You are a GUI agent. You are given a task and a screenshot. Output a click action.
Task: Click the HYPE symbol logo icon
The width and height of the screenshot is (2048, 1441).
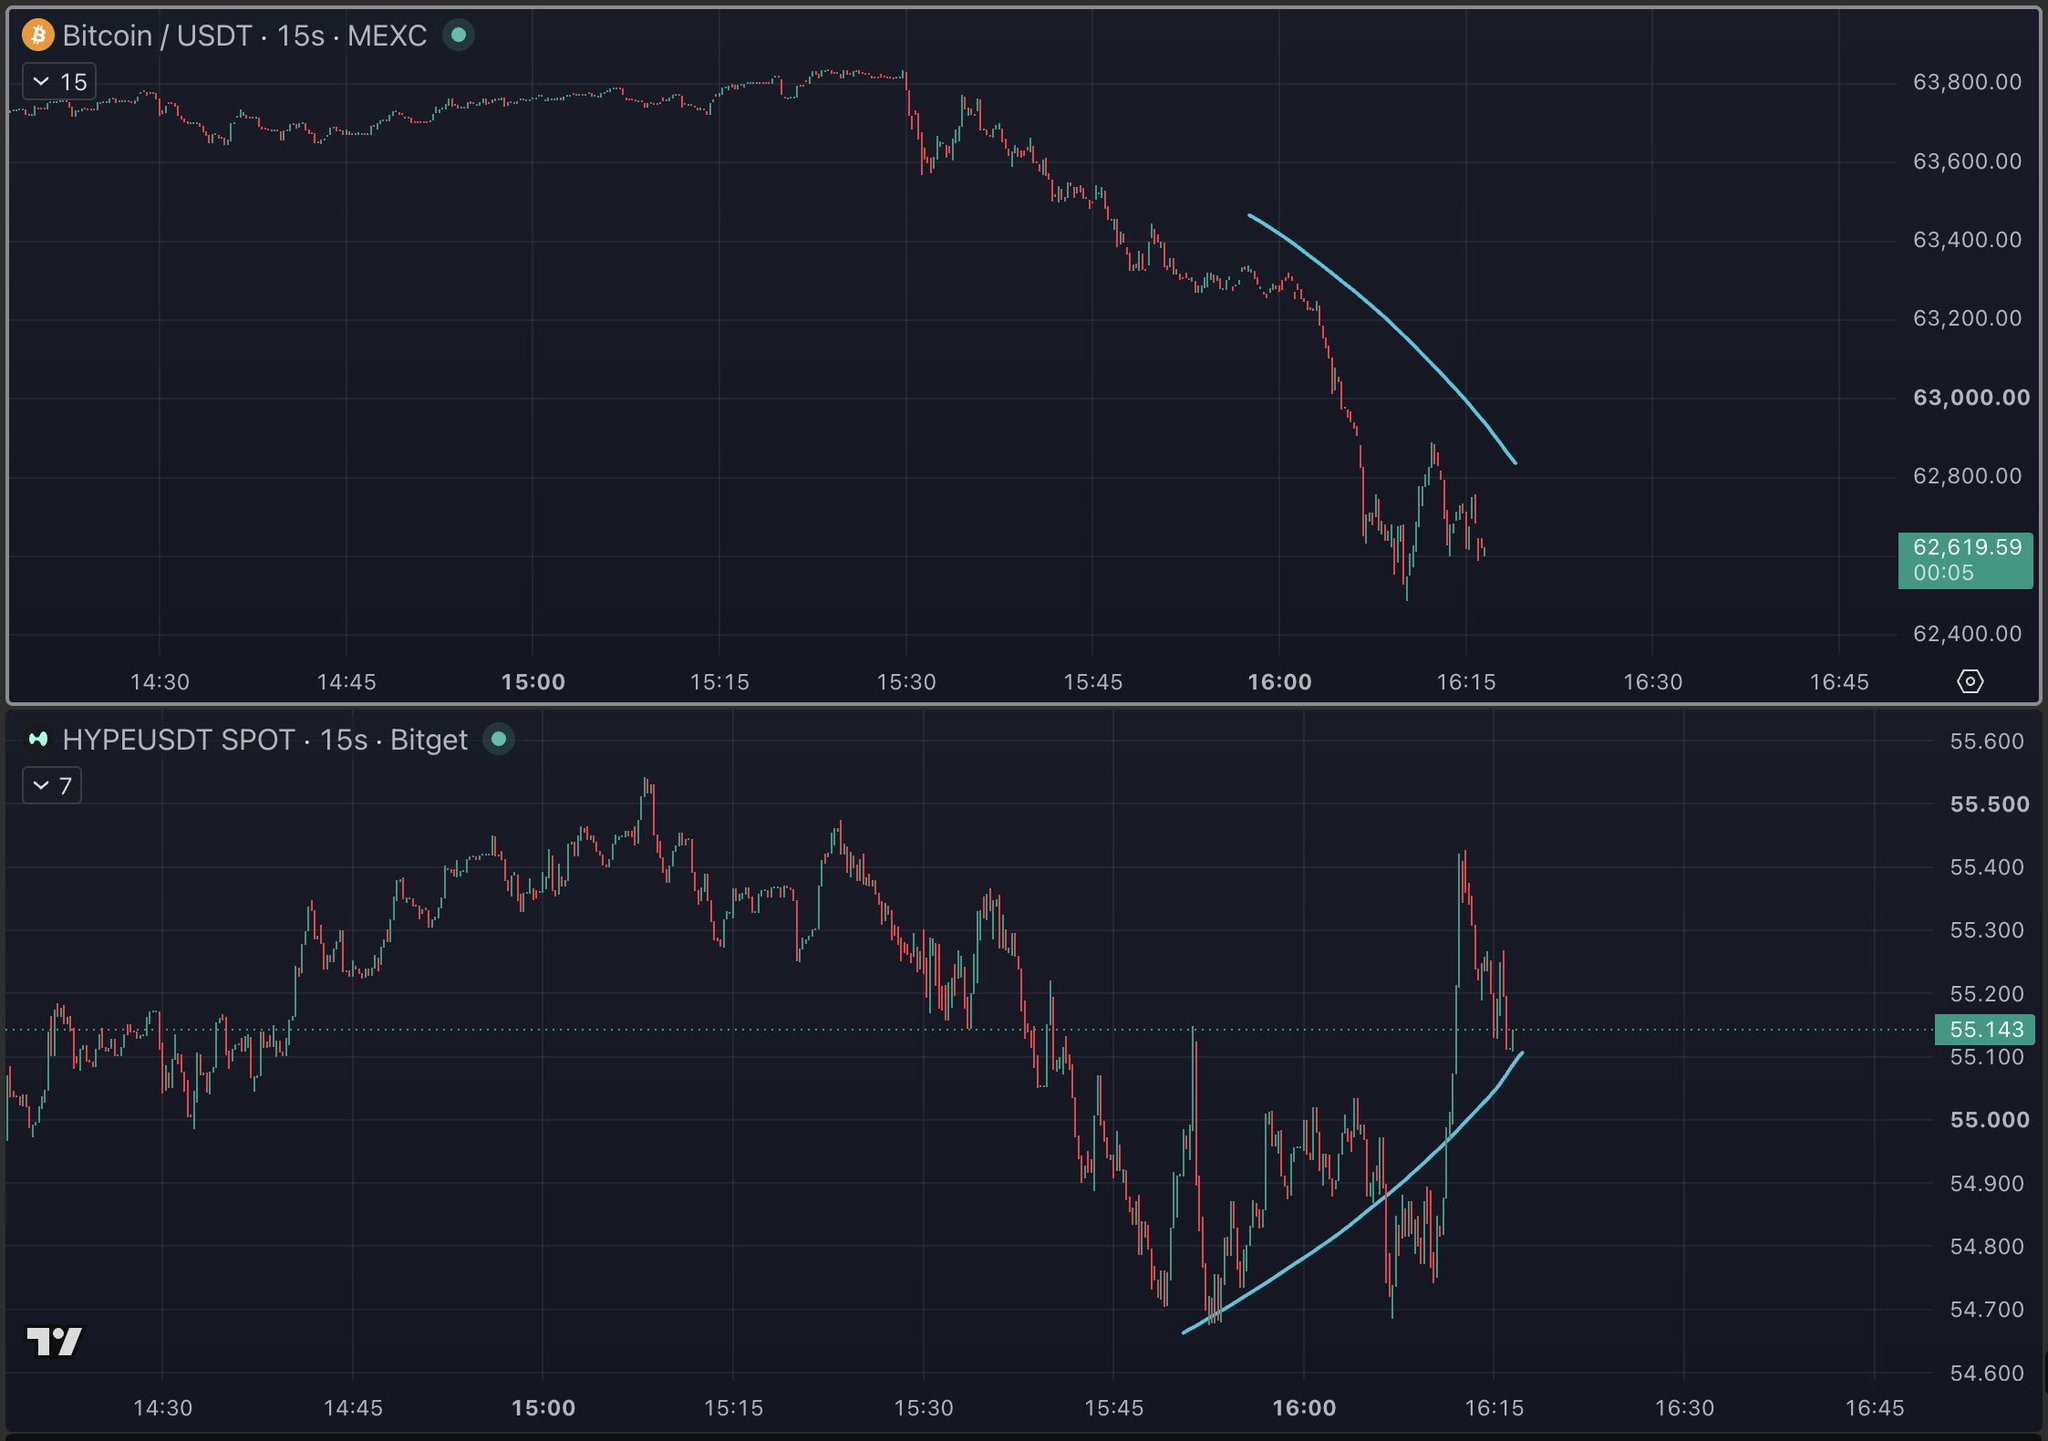click(38, 739)
